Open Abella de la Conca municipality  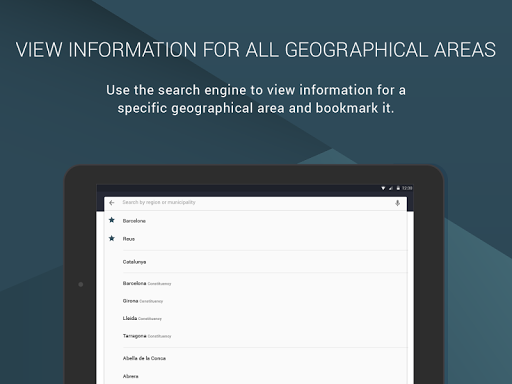pos(255,358)
